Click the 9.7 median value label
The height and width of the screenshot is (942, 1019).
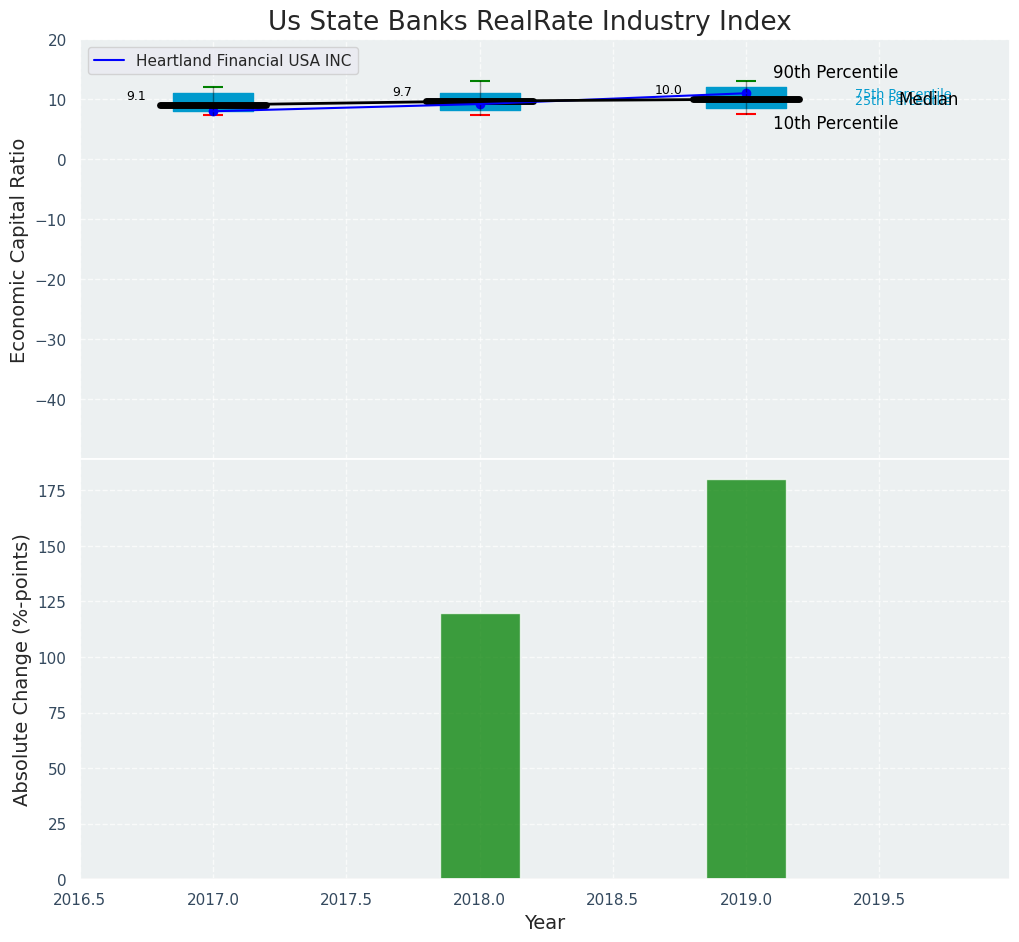(x=402, y=92)
